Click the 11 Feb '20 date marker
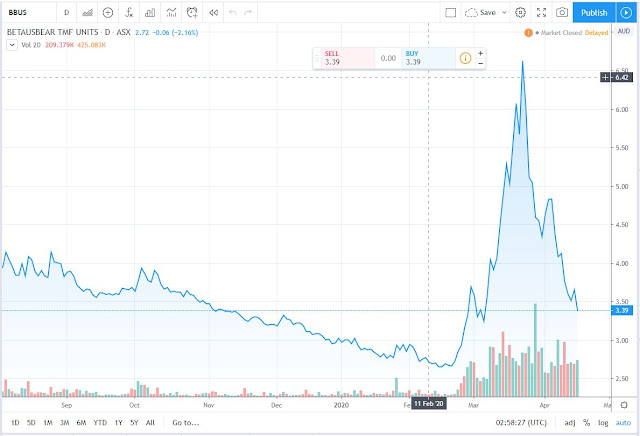The width and height of the screenshot is (640, 436). [x=429, y=404]
